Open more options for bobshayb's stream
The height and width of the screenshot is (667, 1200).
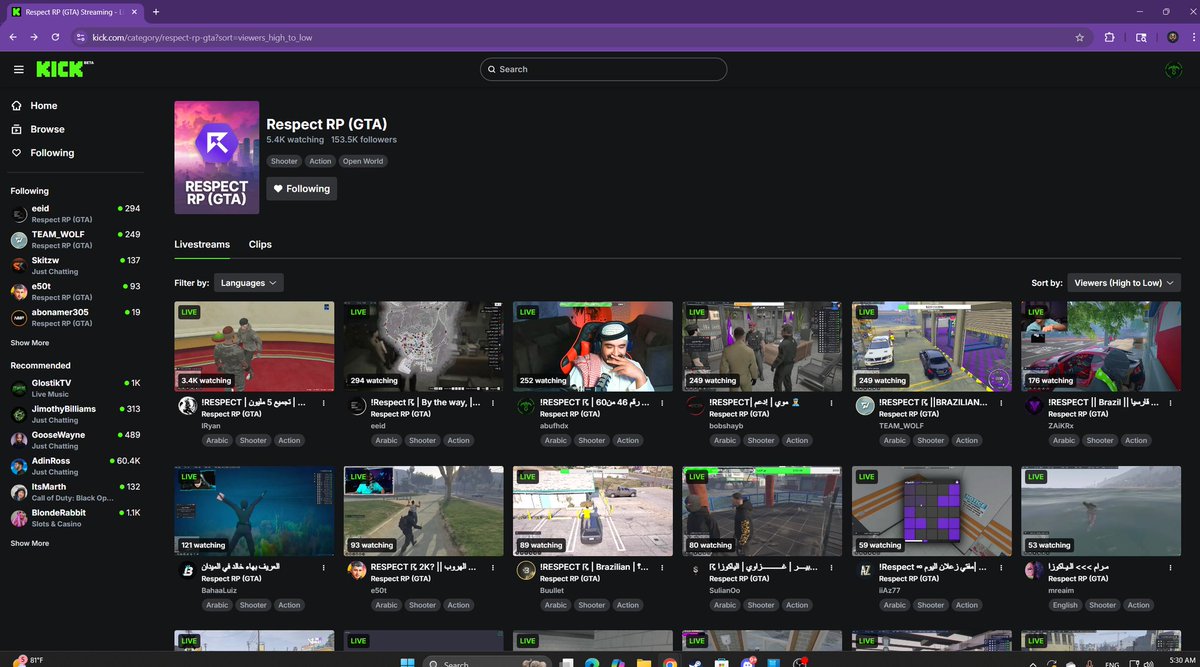(832, 402)
